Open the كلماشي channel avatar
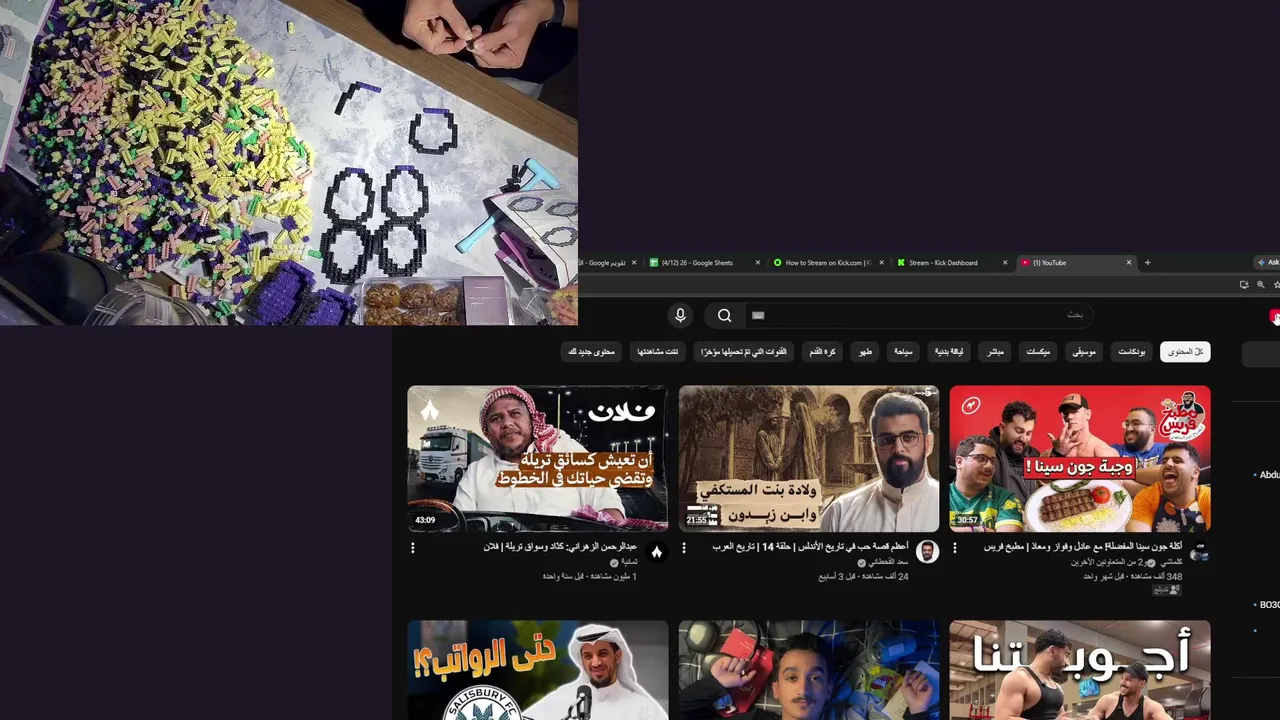This screenshot has height=720, width=1280. [1199, 552]
